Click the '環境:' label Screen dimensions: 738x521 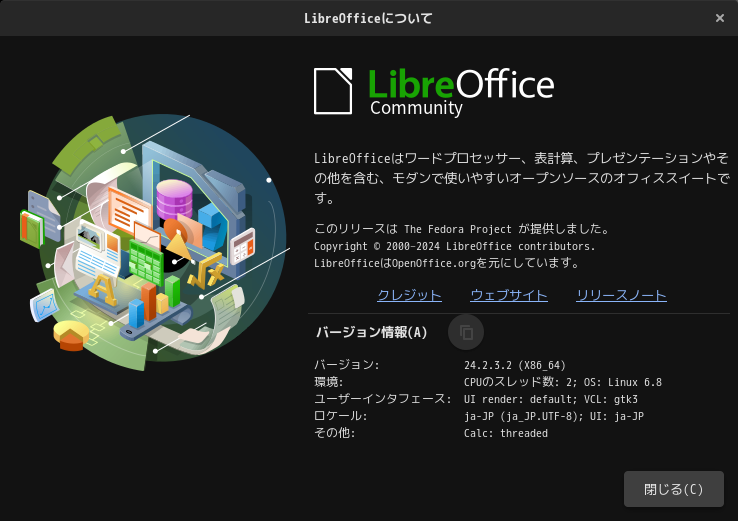tap(329, 382)
